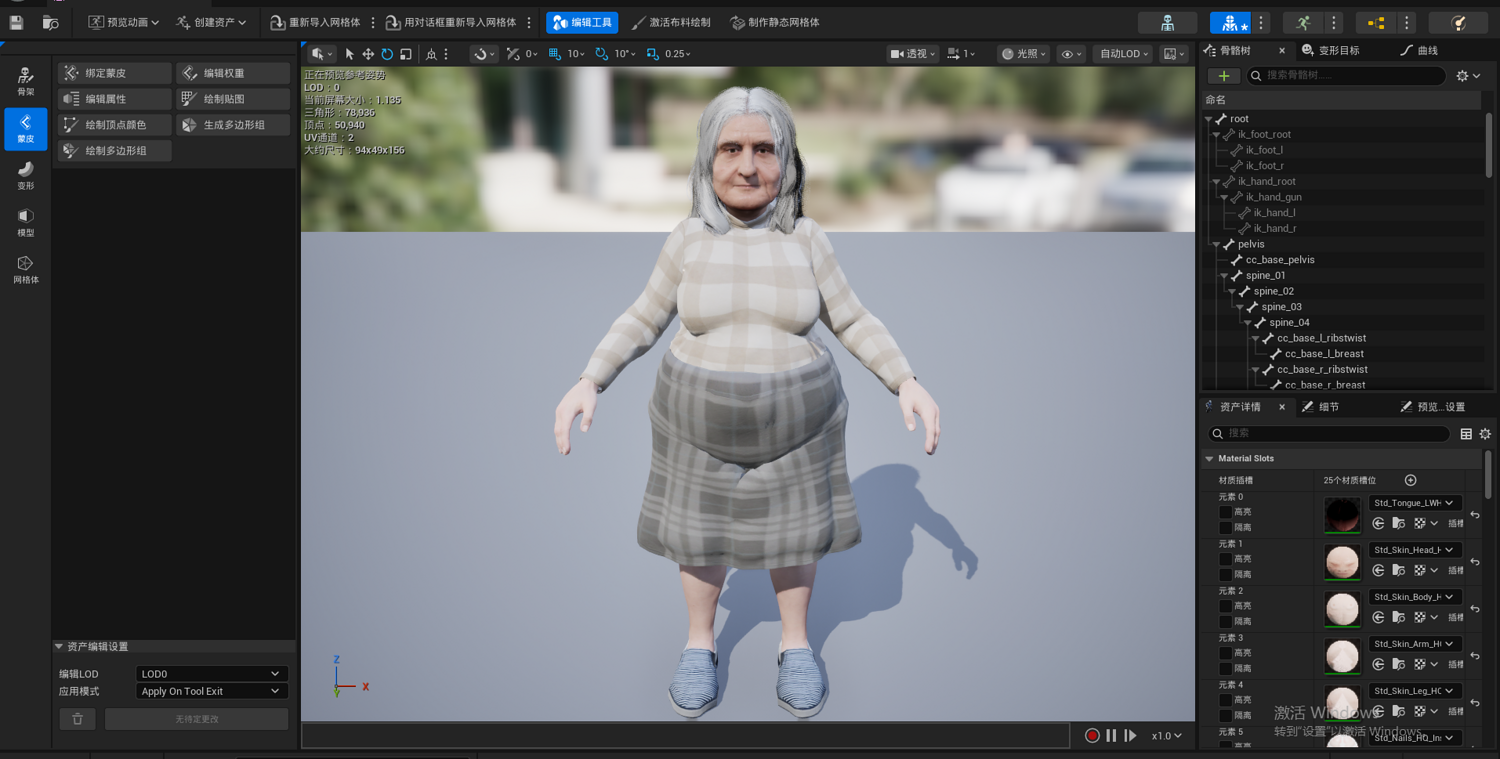Click the trash delete icon button
1500x759 pixels.
(77, 719)
